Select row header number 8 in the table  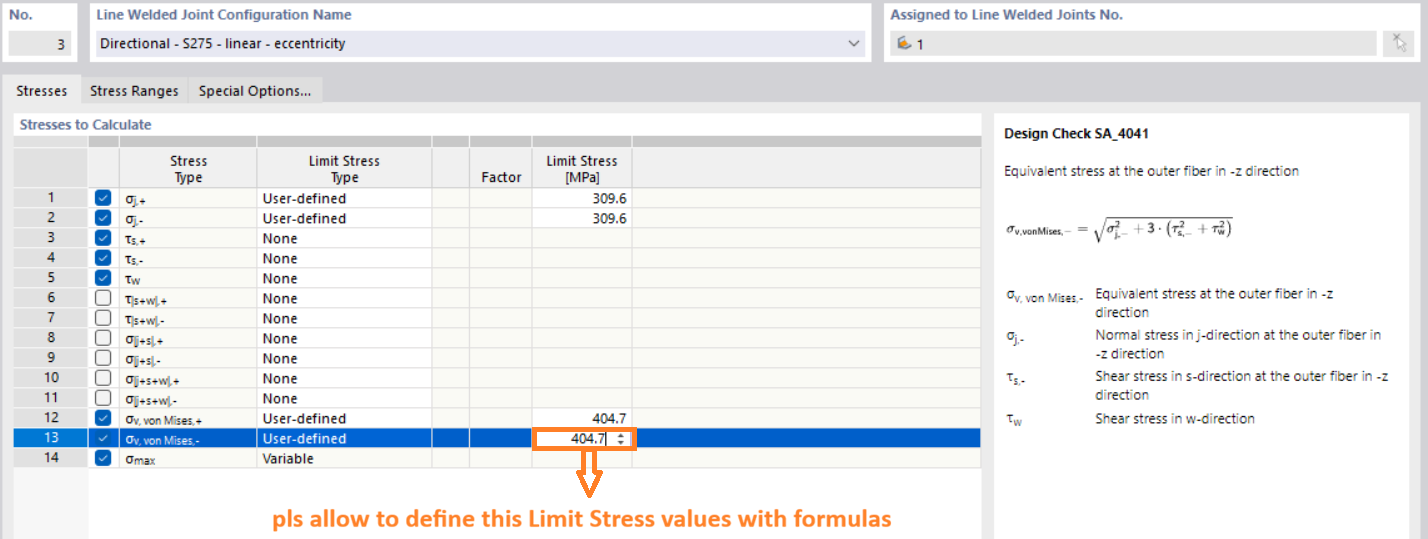click(51, 339)
